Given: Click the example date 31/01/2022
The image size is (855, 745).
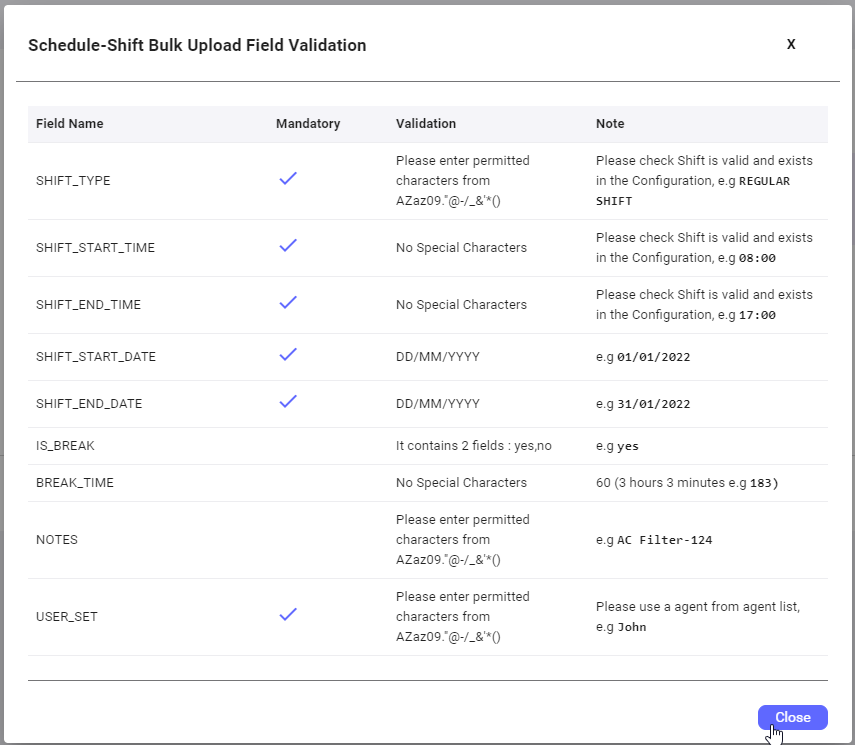Looking at the screenshot, I should click(653, 404).
